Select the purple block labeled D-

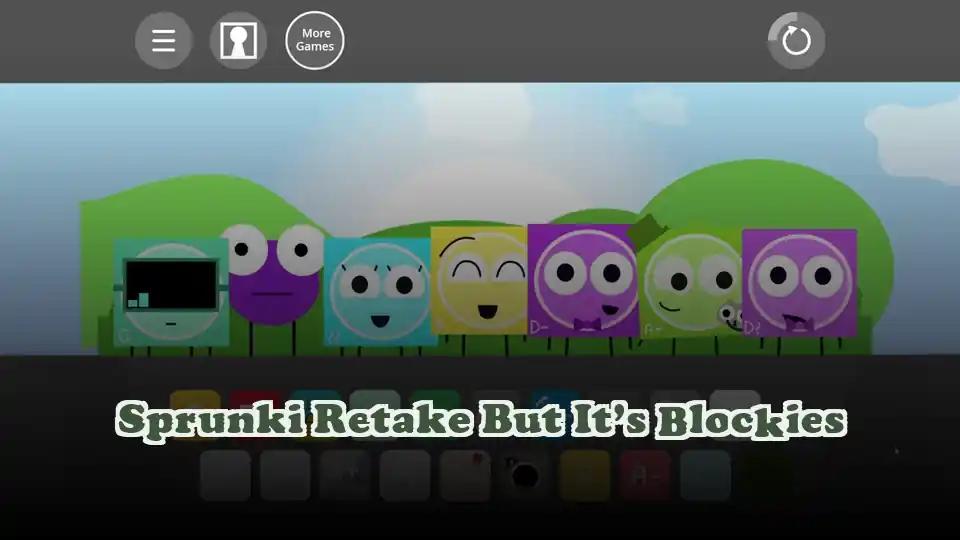point(582,281)
